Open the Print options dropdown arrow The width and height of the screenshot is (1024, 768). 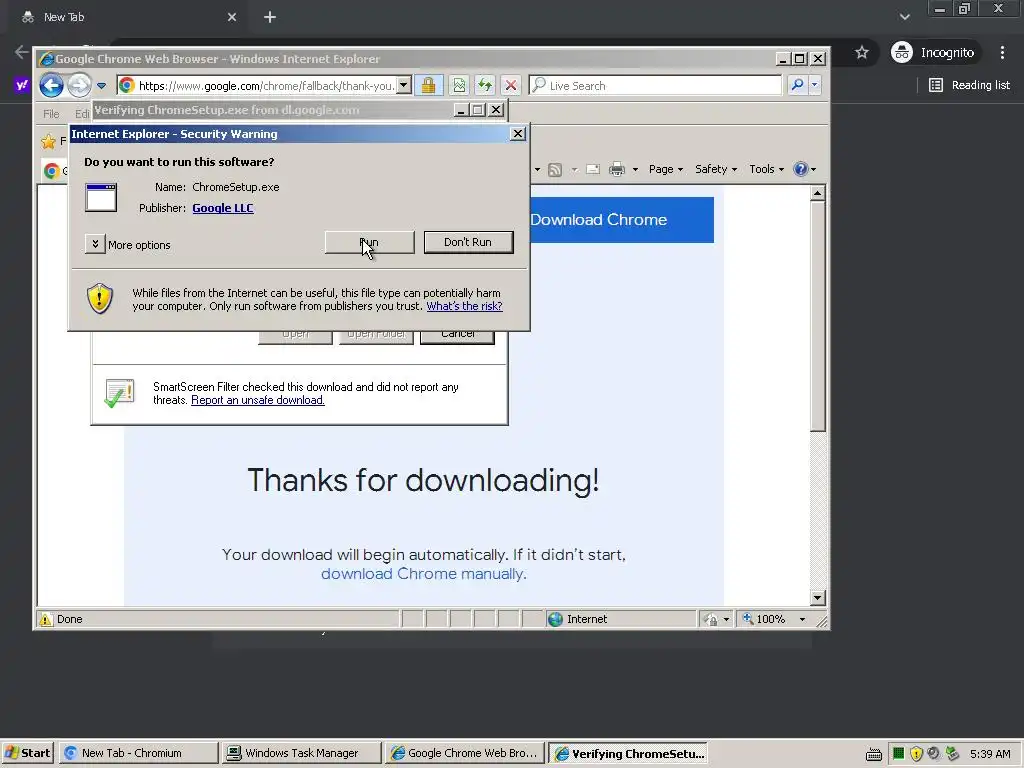pyautogui.click(x=635, y=170)
